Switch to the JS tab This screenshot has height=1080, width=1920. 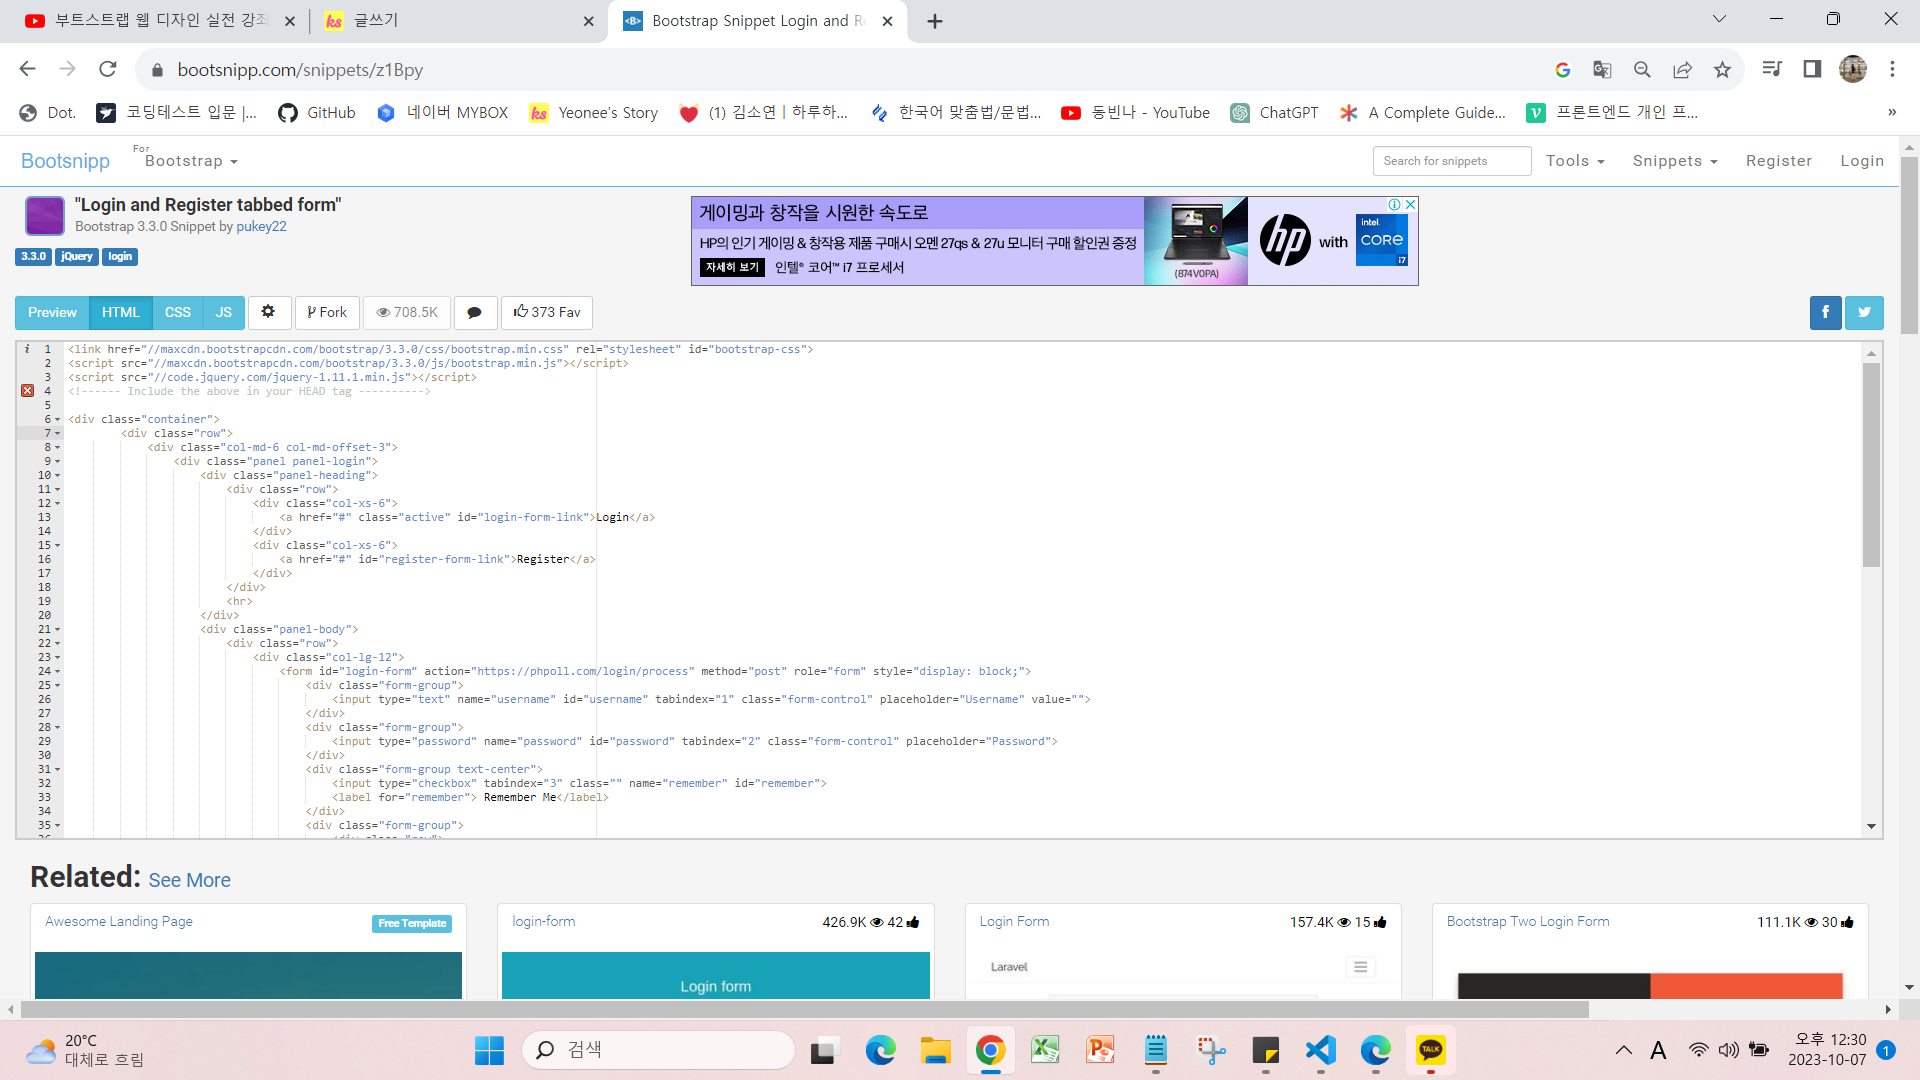(224, 312)
